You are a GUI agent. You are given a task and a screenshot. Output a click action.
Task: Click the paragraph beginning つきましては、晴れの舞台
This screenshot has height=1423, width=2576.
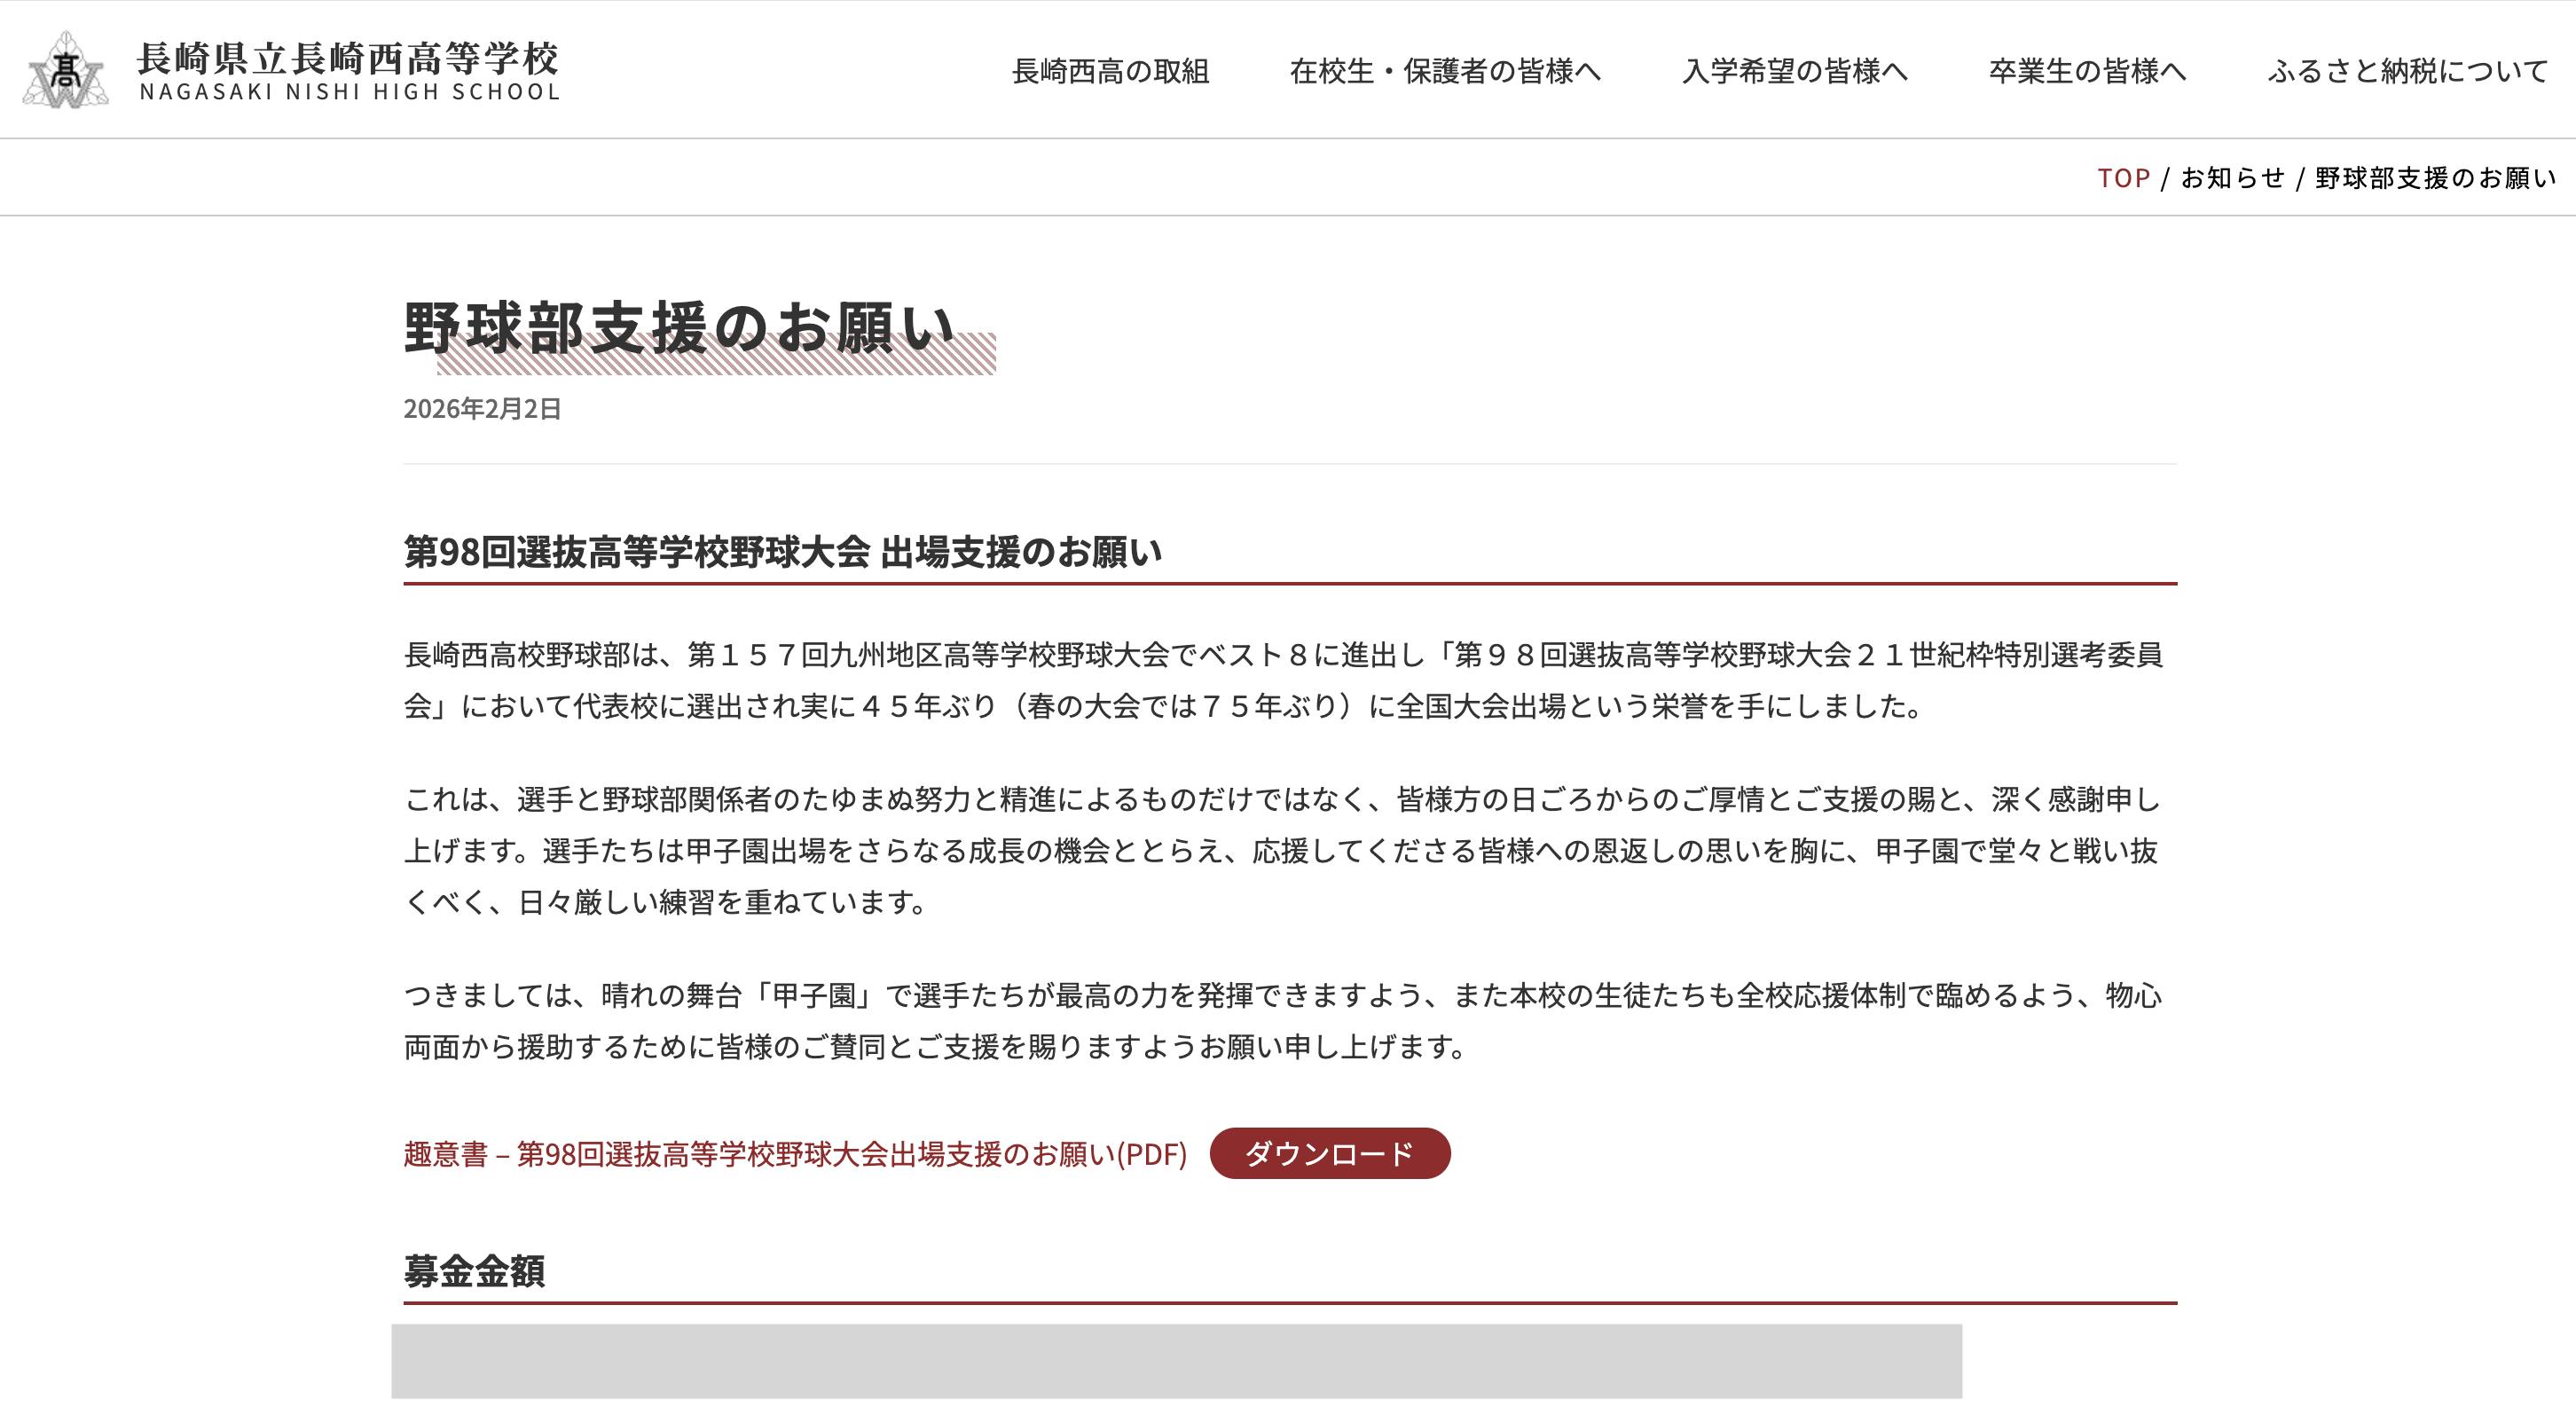pos(1284,1021)
